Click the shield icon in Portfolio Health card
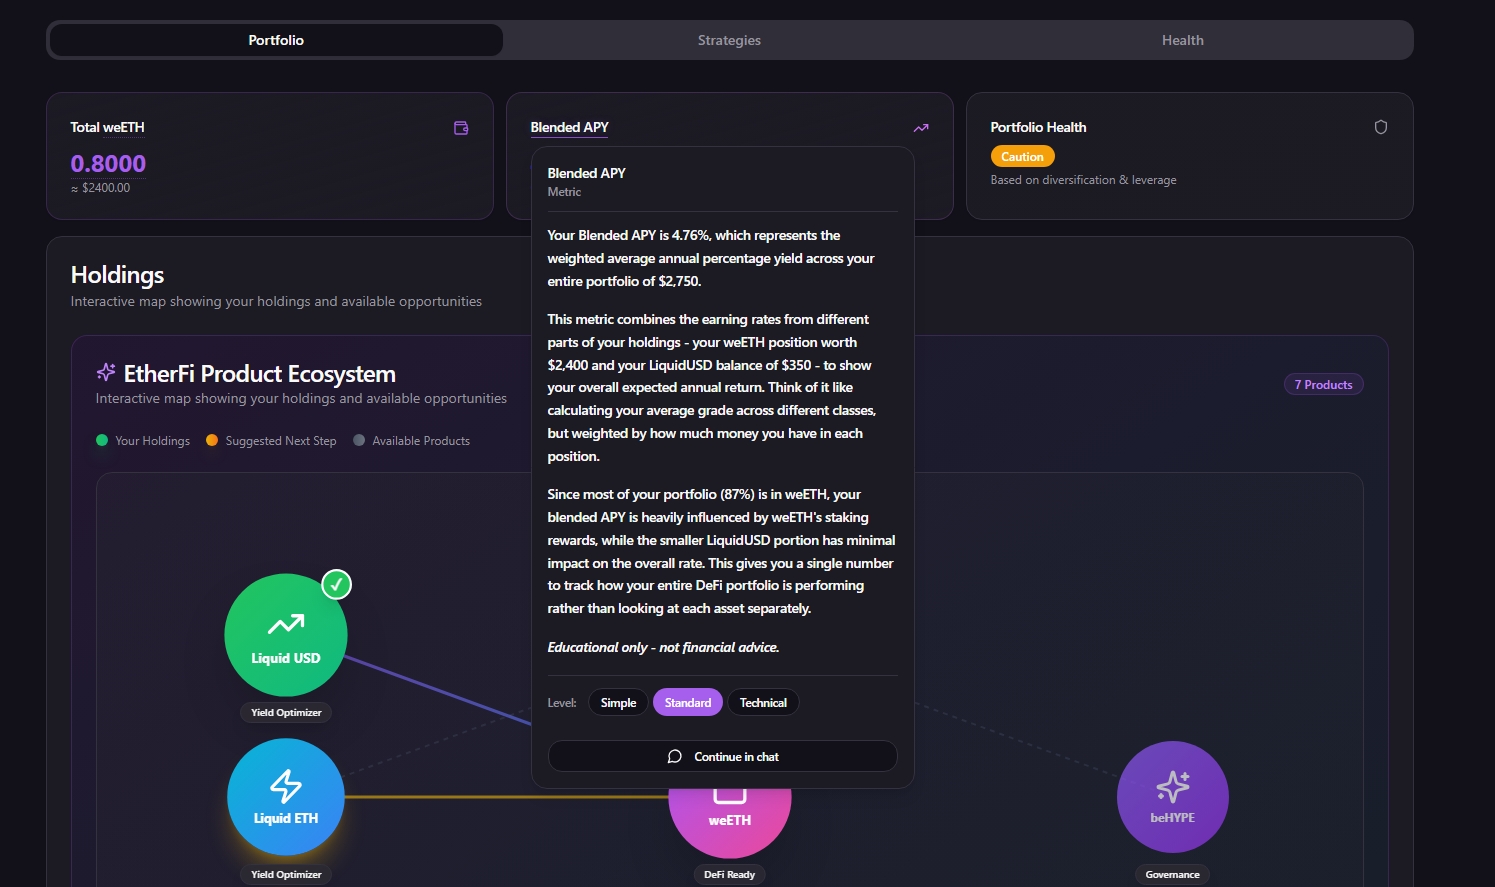The width and height of the screenshot is (1495, 887). (x=1381, y=127)
